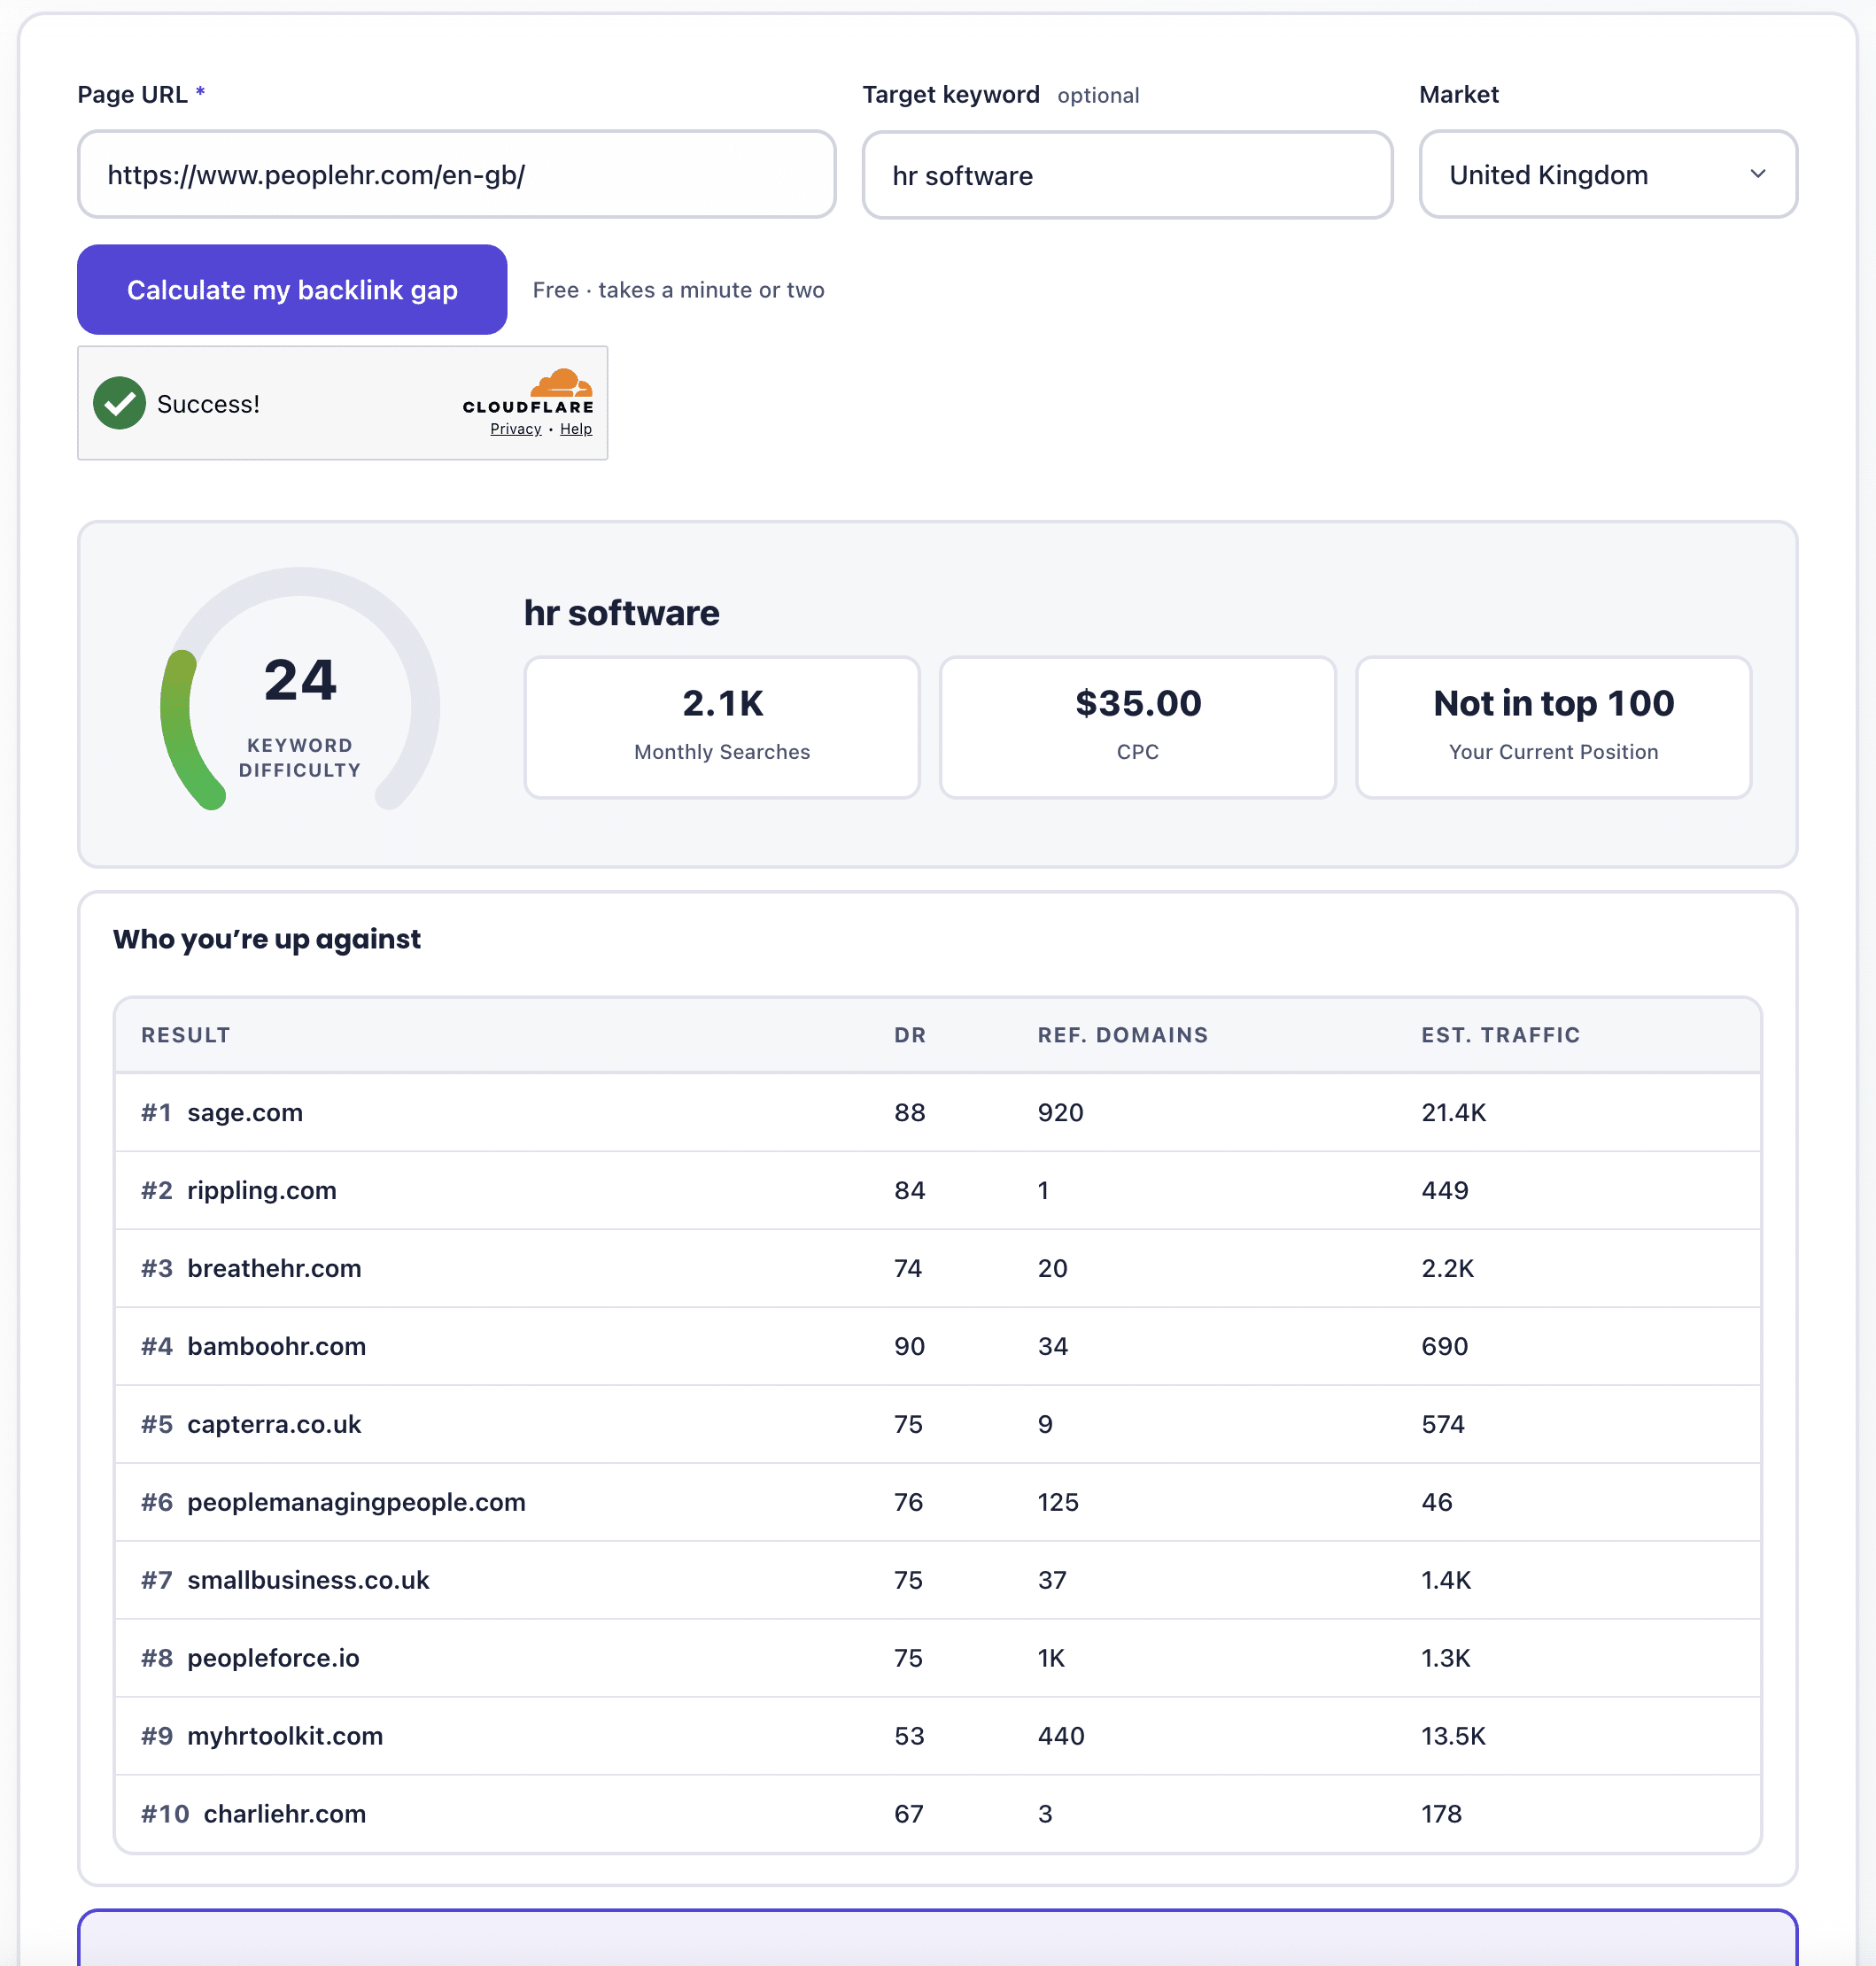Open the Cloudflare Privacy link

pos(515,429)
